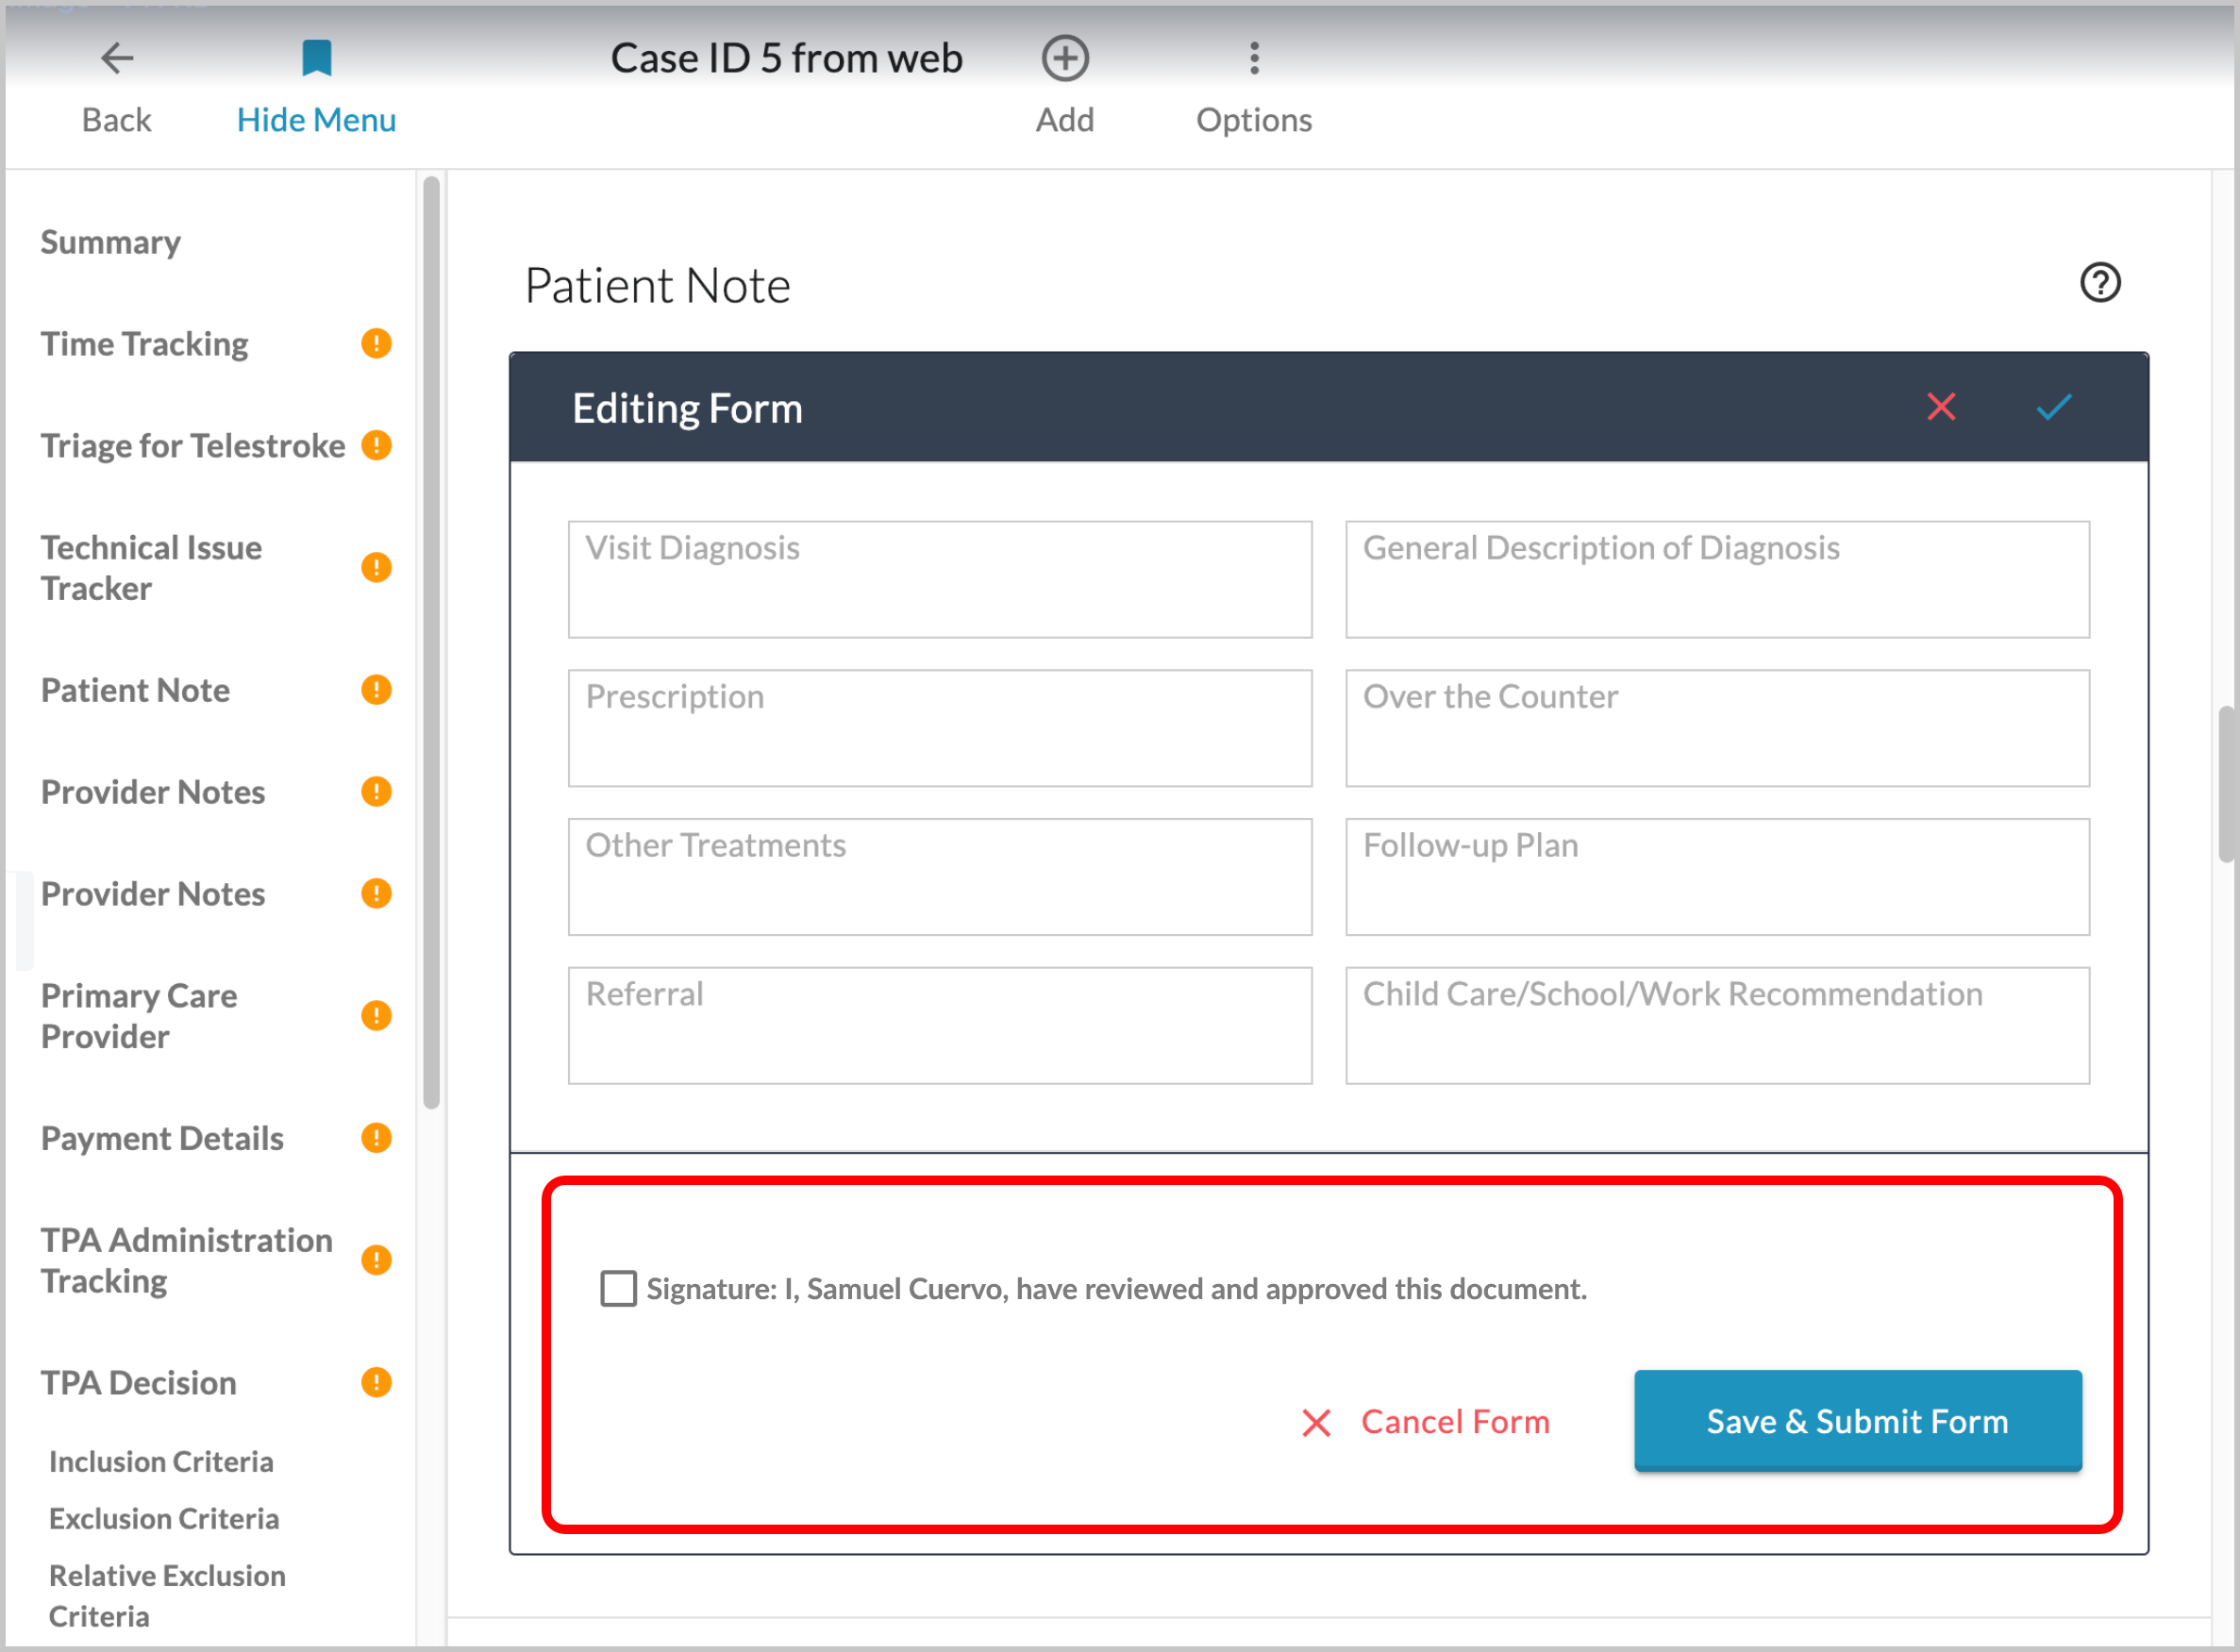Image resolution: width=2240 pixels, height=1652 pixels.
Task: Click into General Description of Diagnosis field
Action: coord(1717,579)
